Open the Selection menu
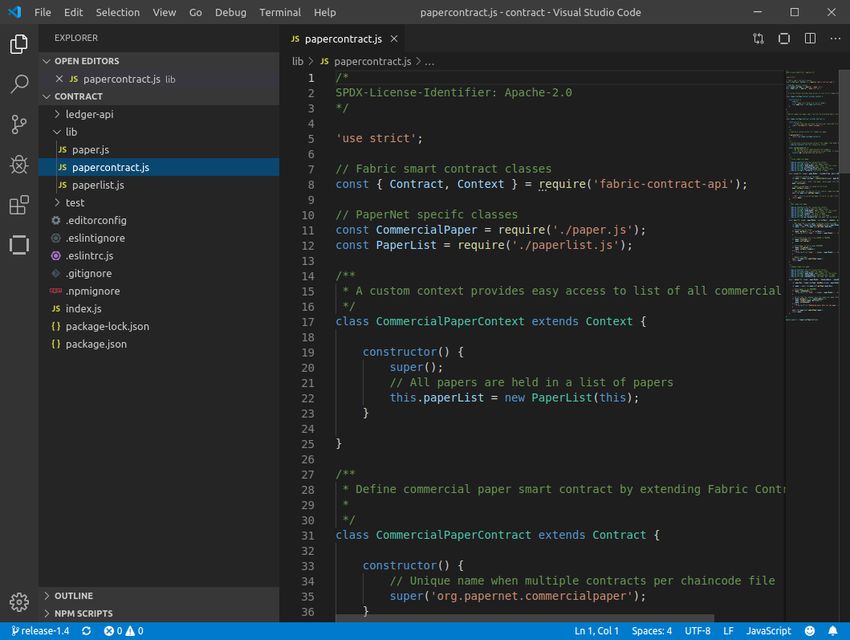The width and height of the screenshot is (850, 640). [118, 12]
